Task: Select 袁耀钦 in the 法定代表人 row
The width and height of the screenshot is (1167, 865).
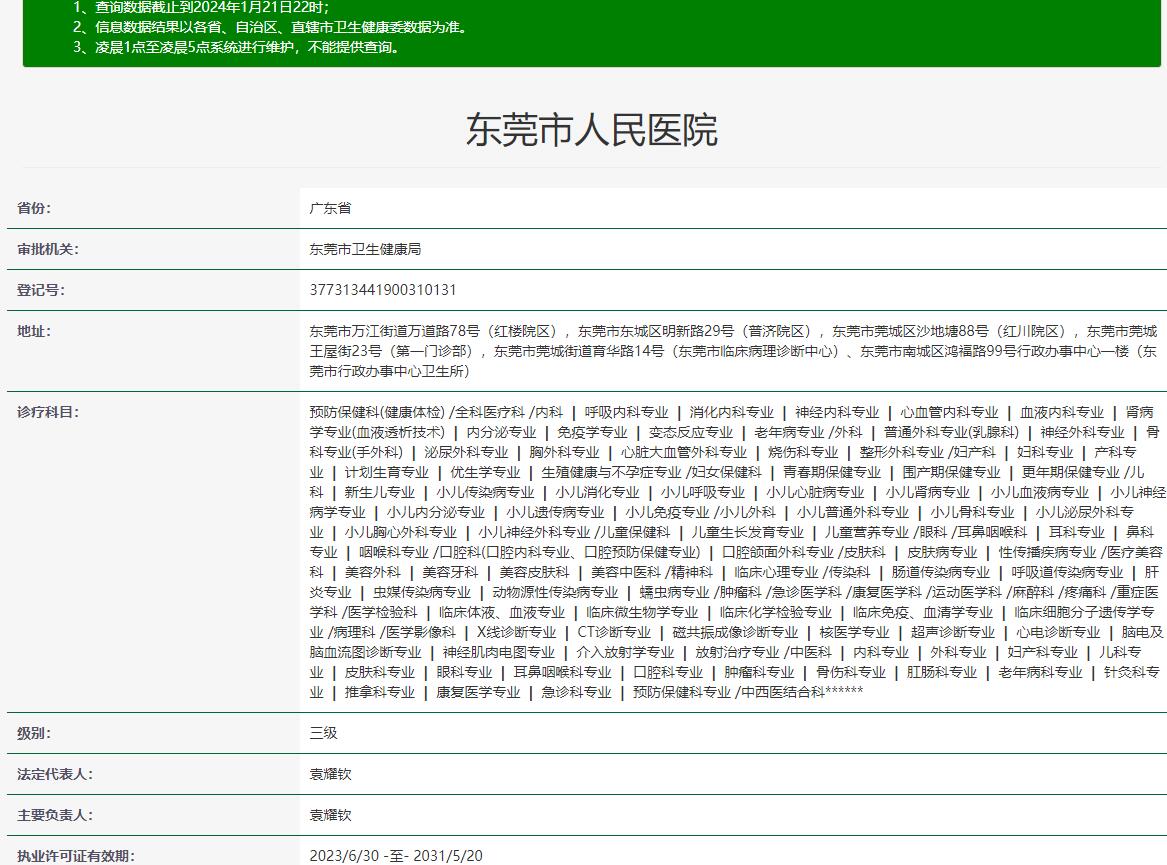Action: [x=330, y=774]
